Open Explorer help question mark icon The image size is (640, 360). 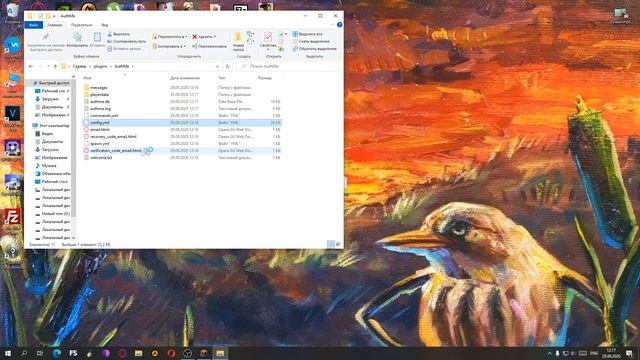[339, 25]
